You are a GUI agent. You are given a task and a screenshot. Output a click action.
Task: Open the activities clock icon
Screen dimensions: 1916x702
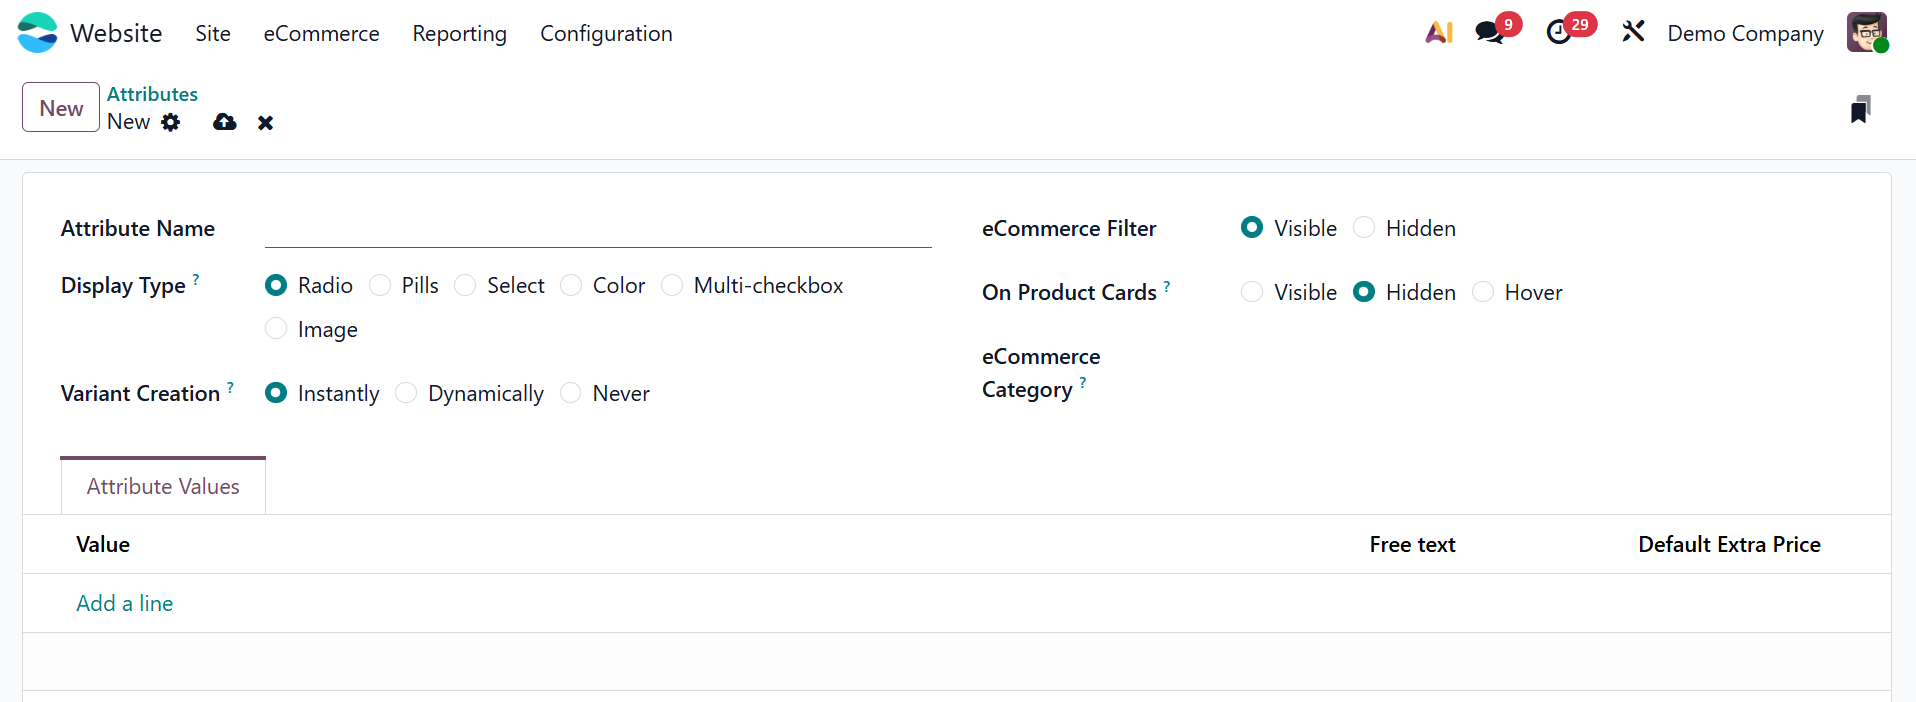(x=1559, y=33)
